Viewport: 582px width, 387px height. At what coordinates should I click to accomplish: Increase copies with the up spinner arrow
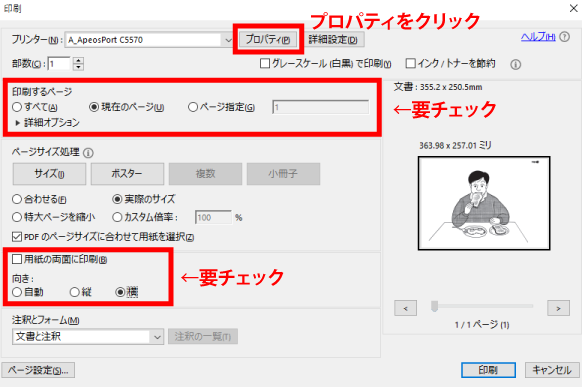(x=78, y=60)
